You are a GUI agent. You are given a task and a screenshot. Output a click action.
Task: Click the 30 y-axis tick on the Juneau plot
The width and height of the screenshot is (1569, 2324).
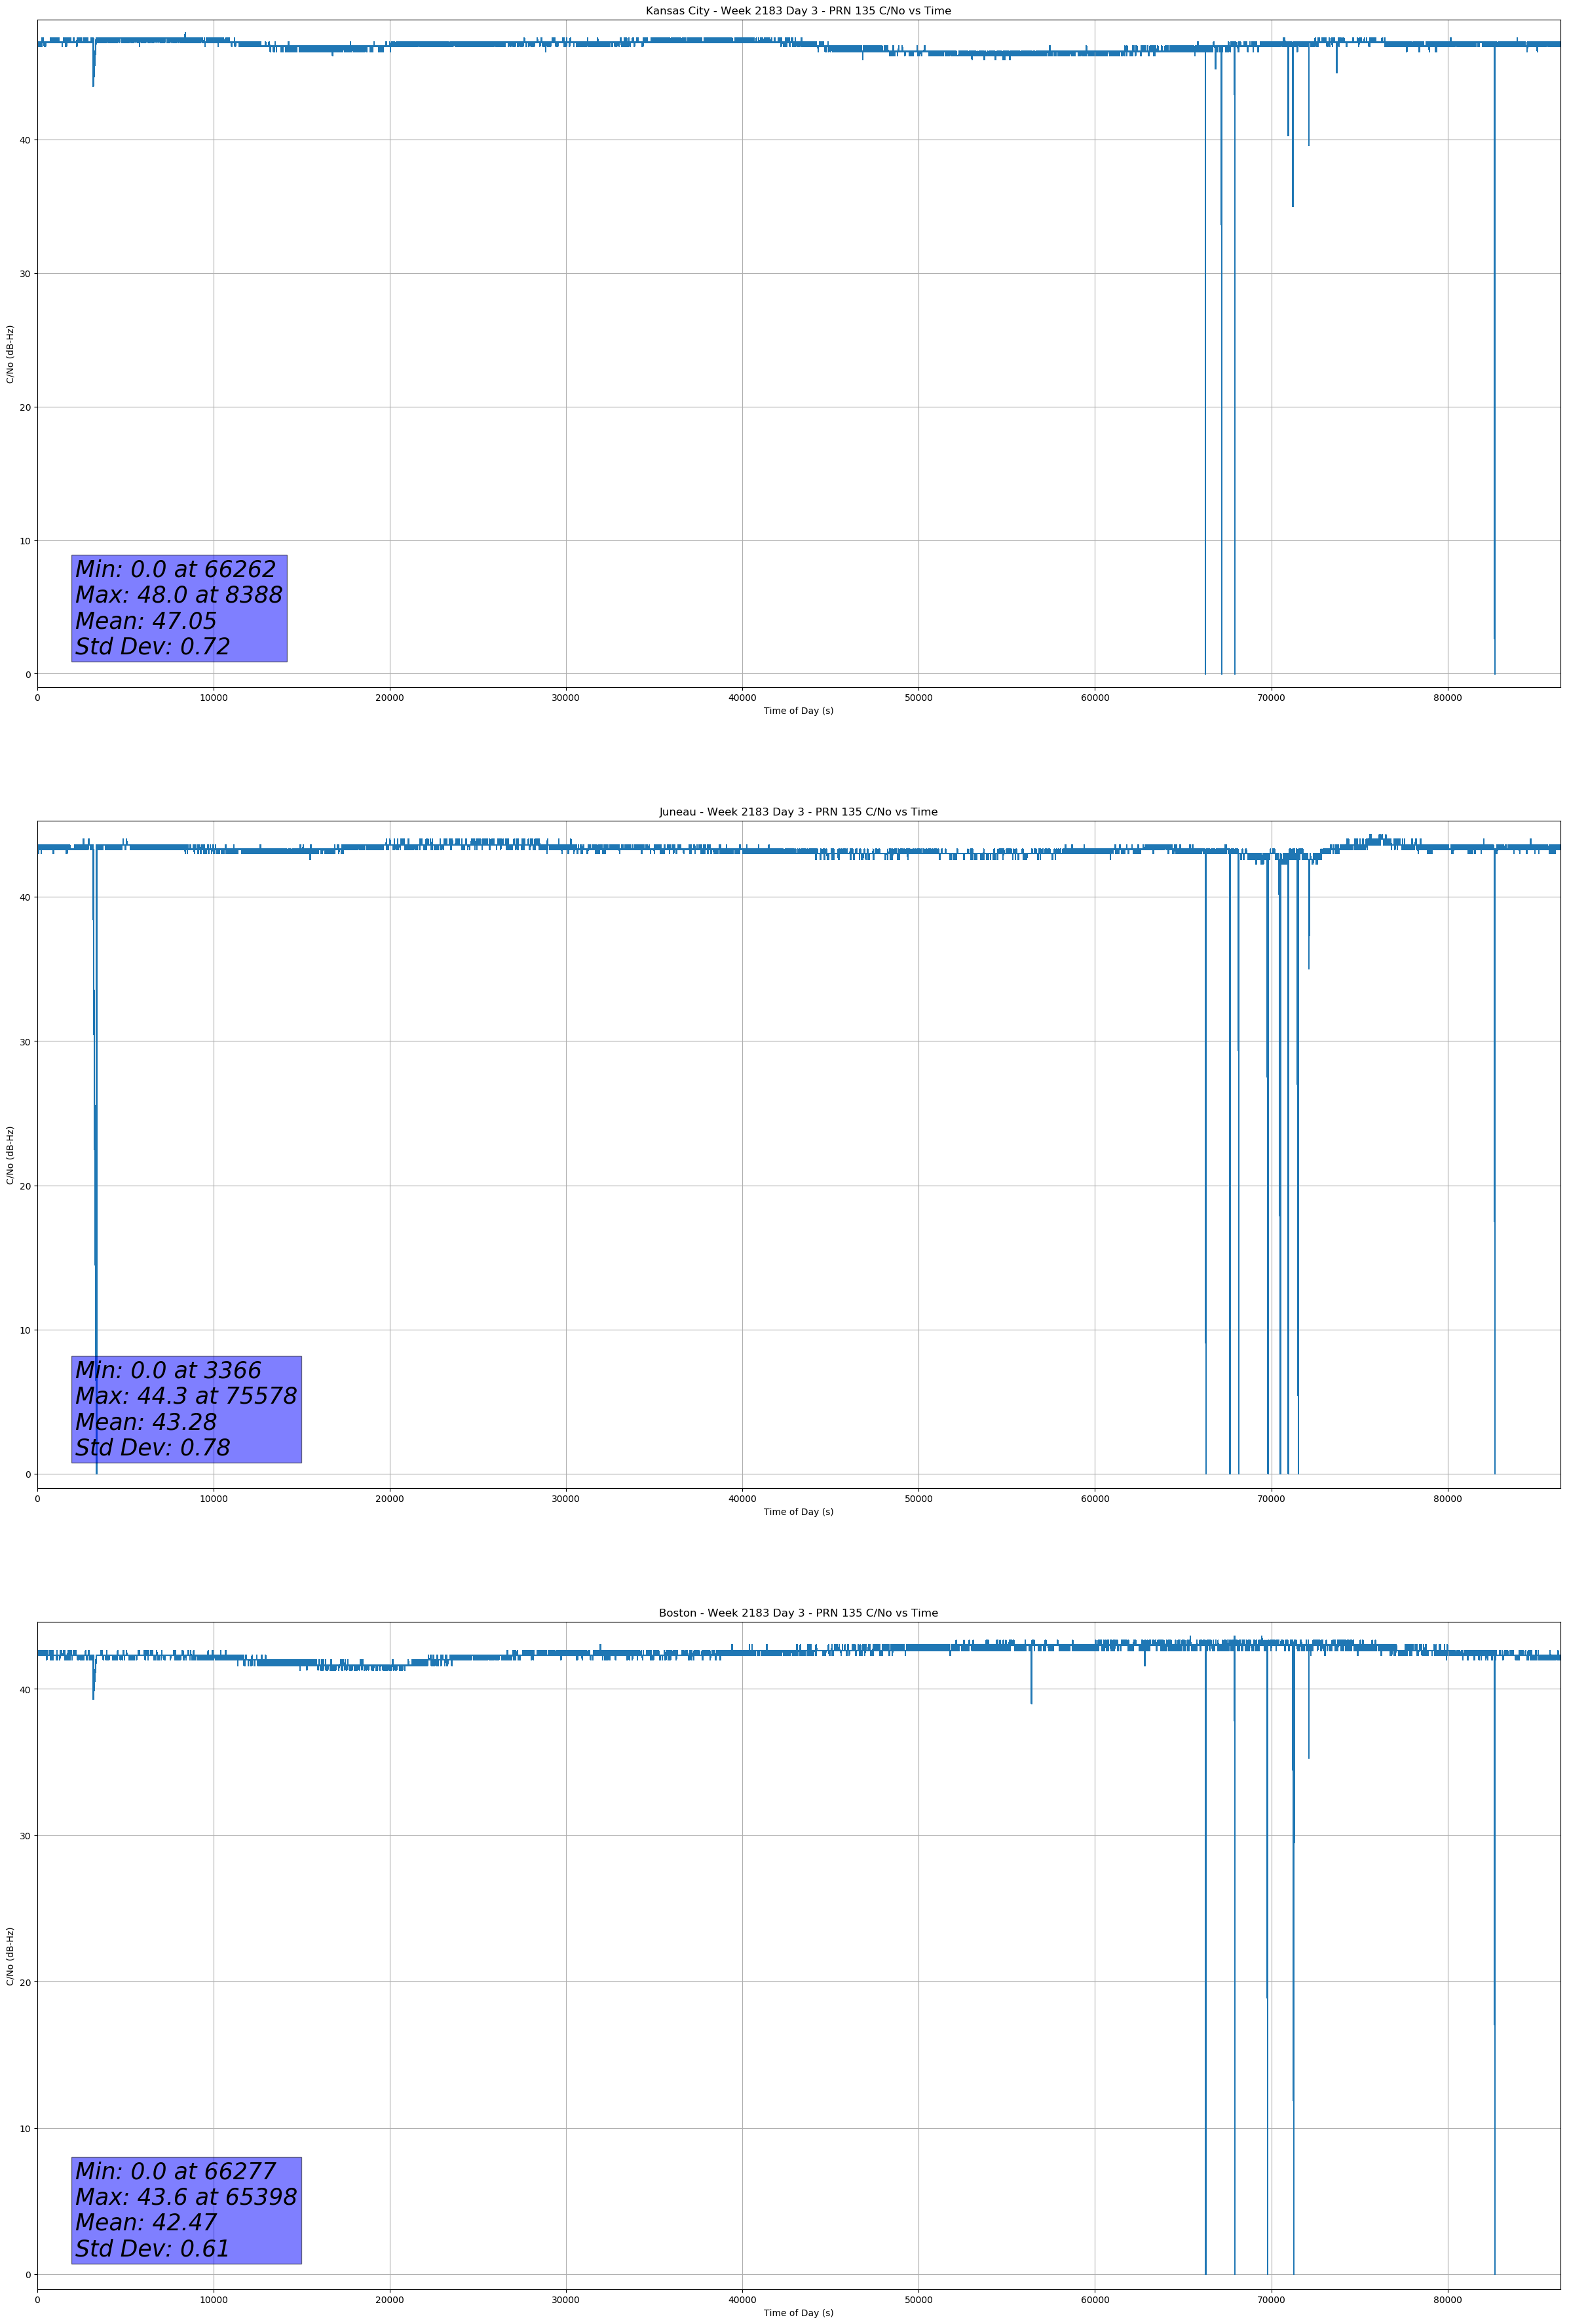(x=25, y=1042)
